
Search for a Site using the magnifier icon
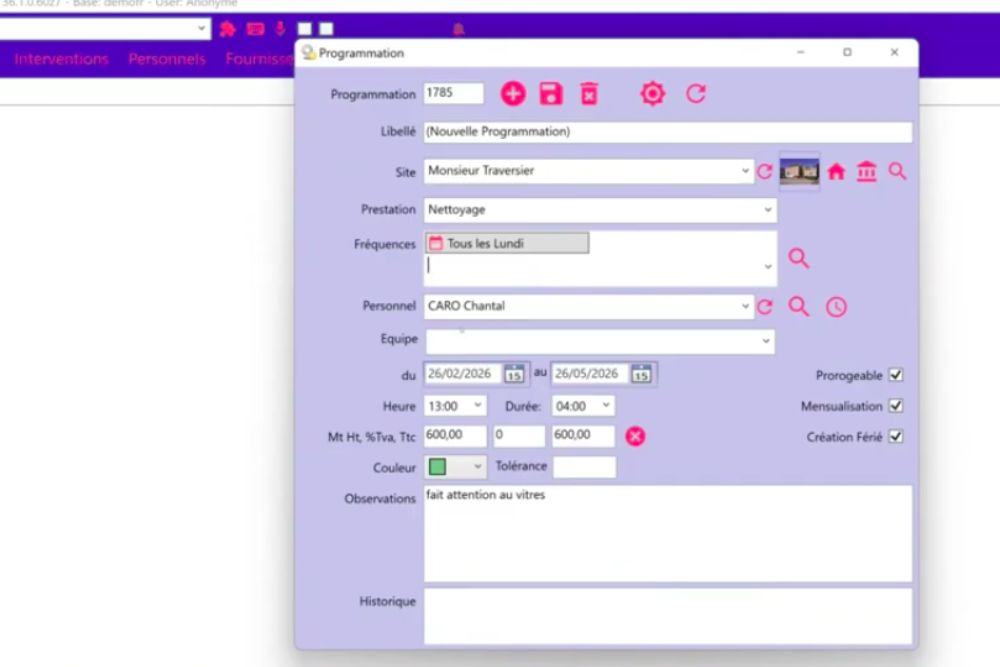(x=897, y=171)
